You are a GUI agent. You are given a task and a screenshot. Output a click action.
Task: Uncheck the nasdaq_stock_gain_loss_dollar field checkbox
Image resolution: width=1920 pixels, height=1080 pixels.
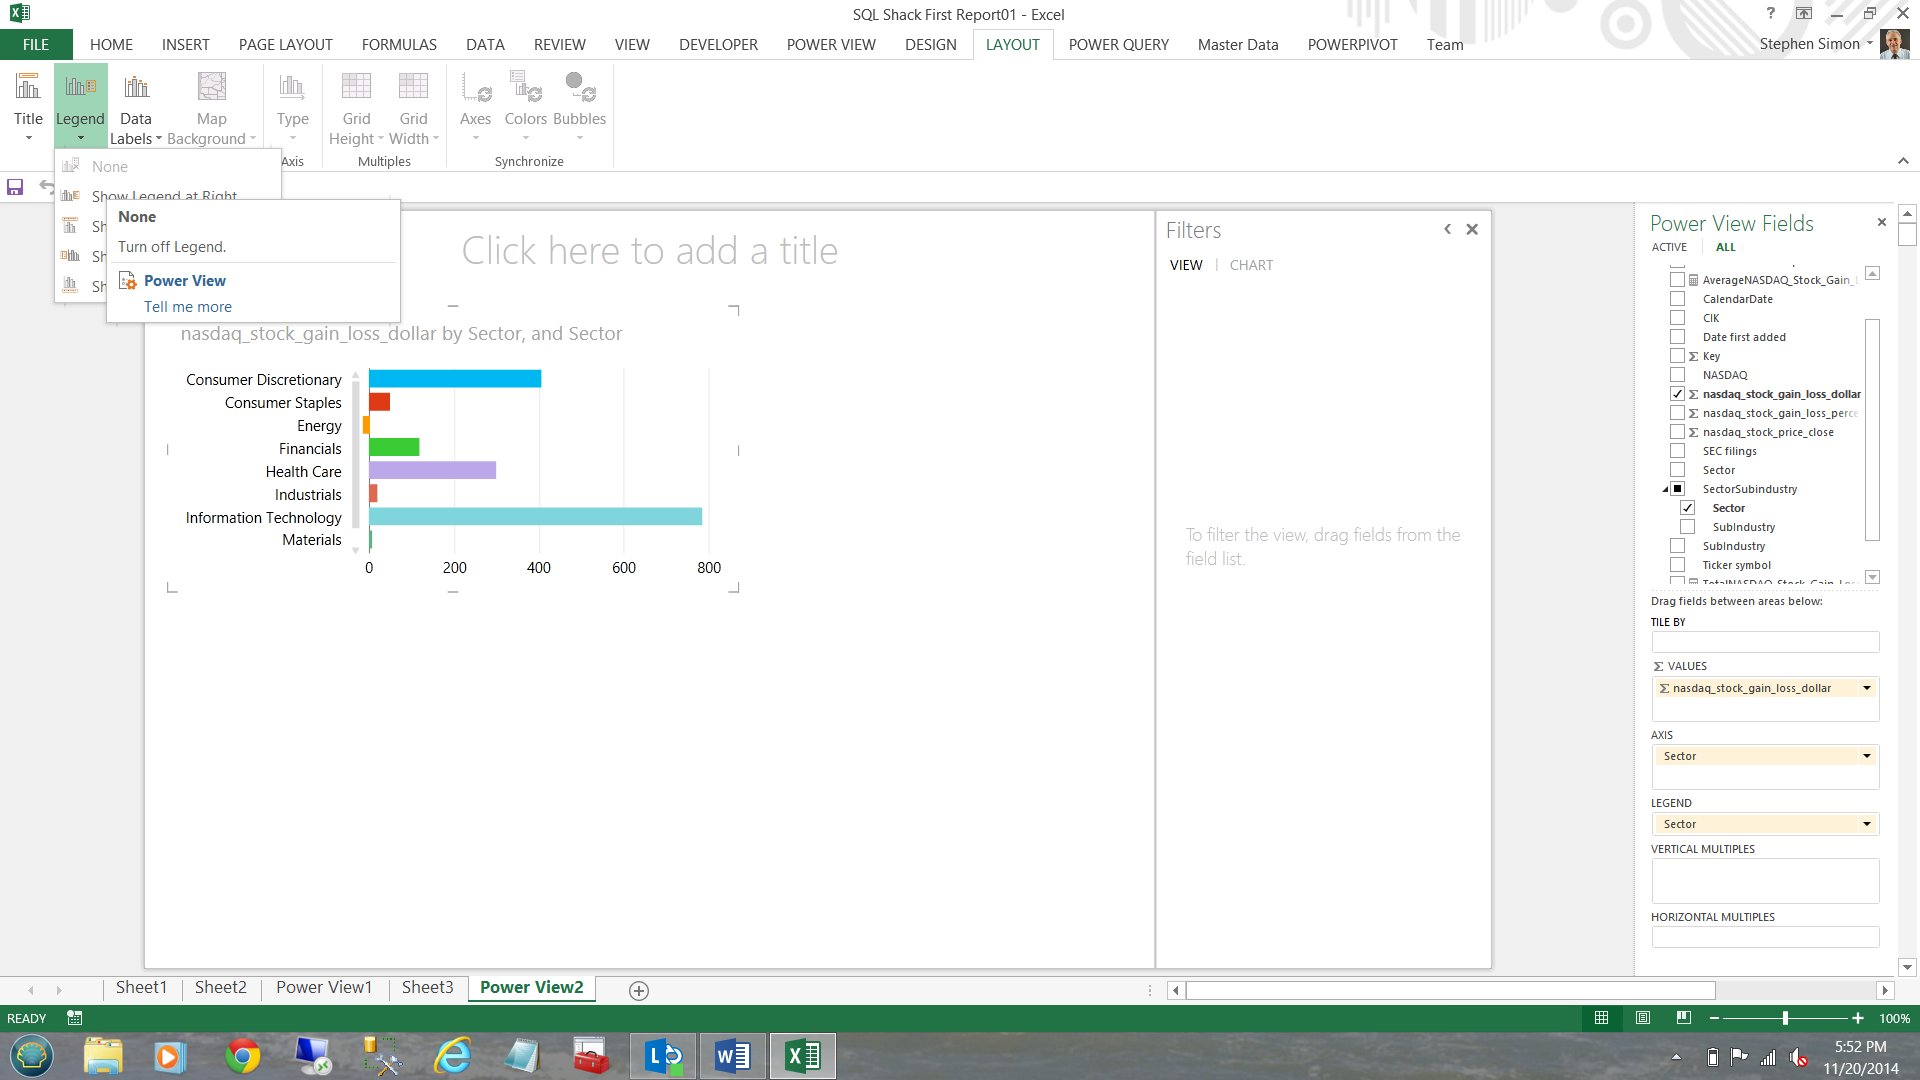[1677, 394]
